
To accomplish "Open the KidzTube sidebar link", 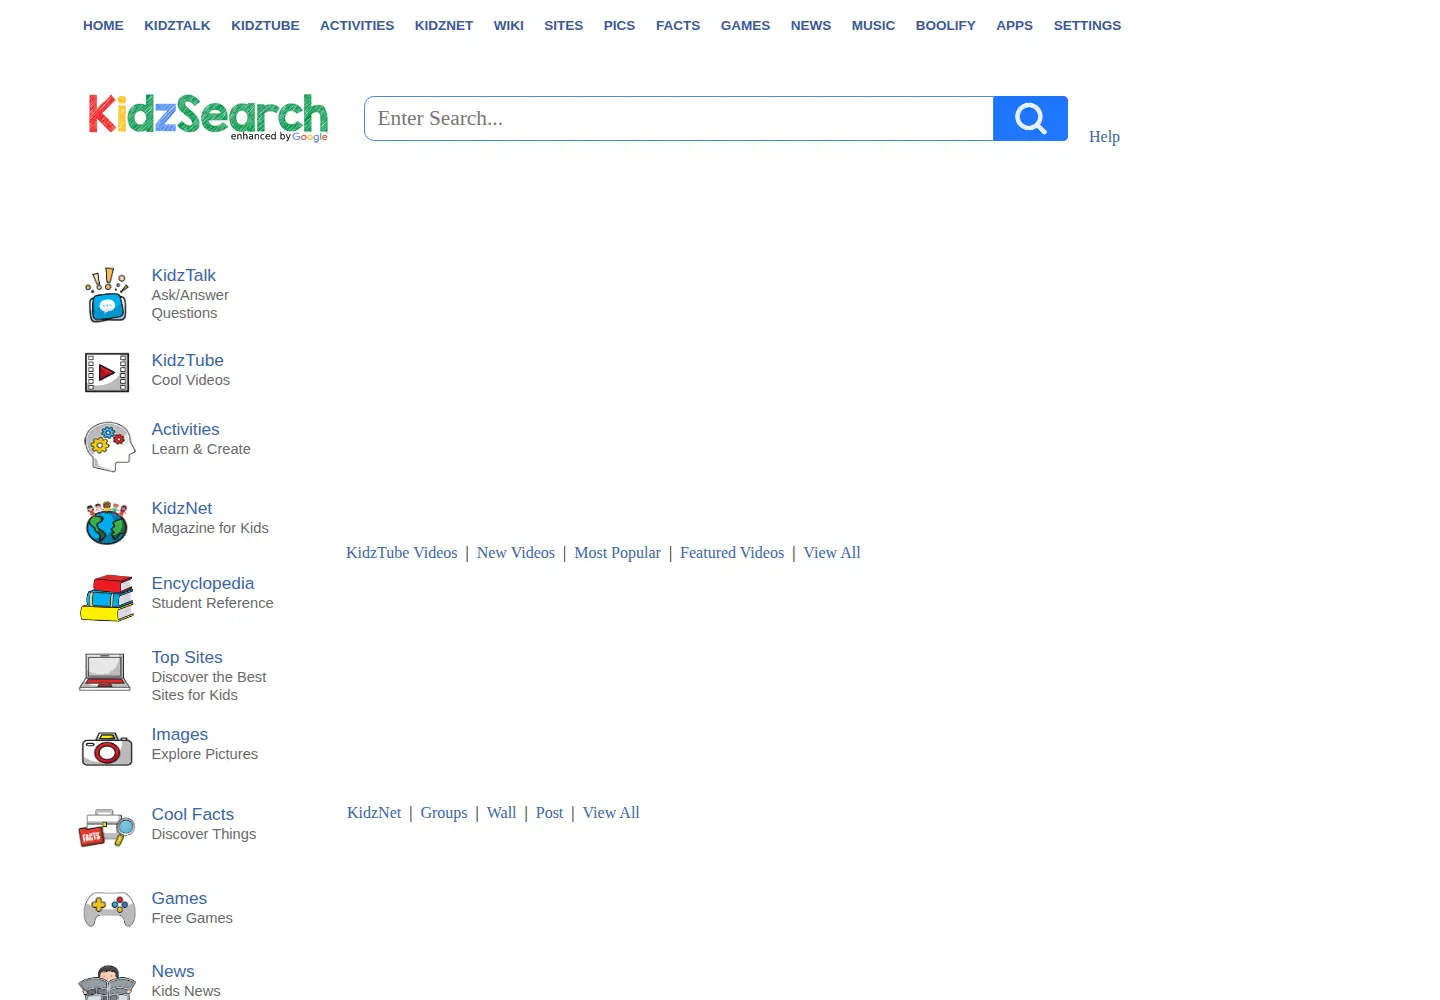I will click(187, 360).
